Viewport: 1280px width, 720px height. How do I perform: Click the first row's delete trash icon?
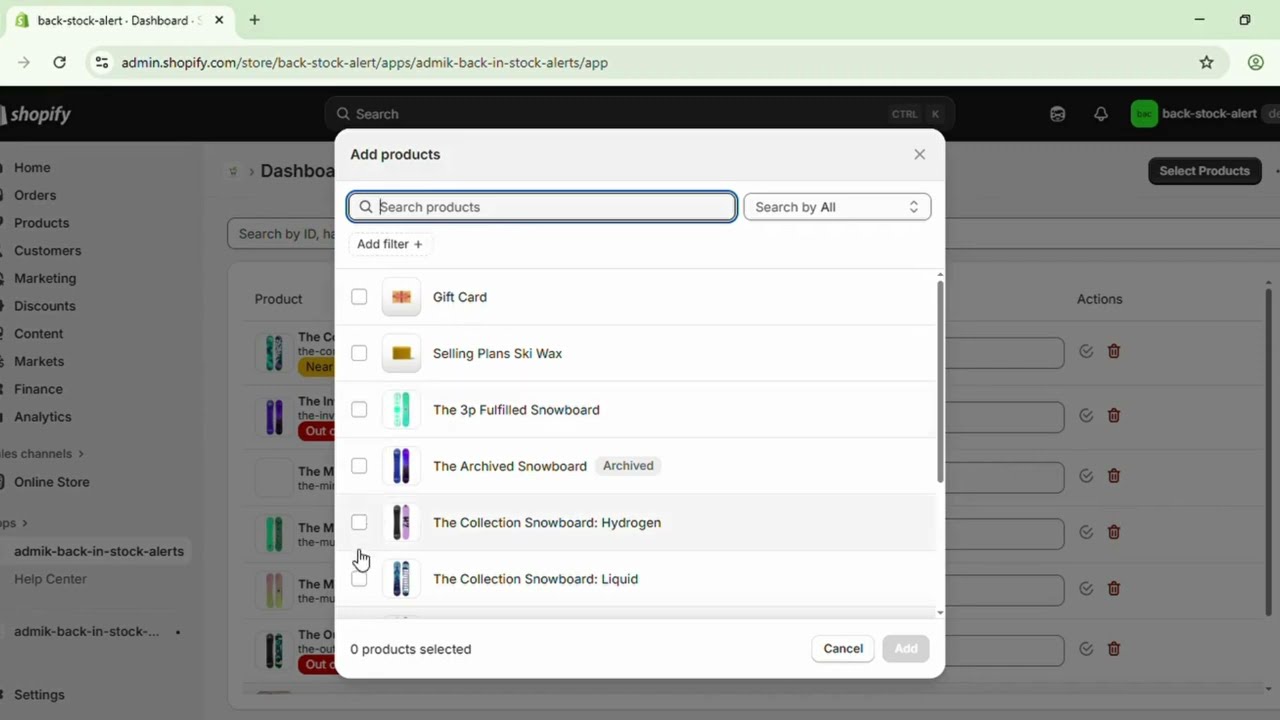click(1114, 352)
